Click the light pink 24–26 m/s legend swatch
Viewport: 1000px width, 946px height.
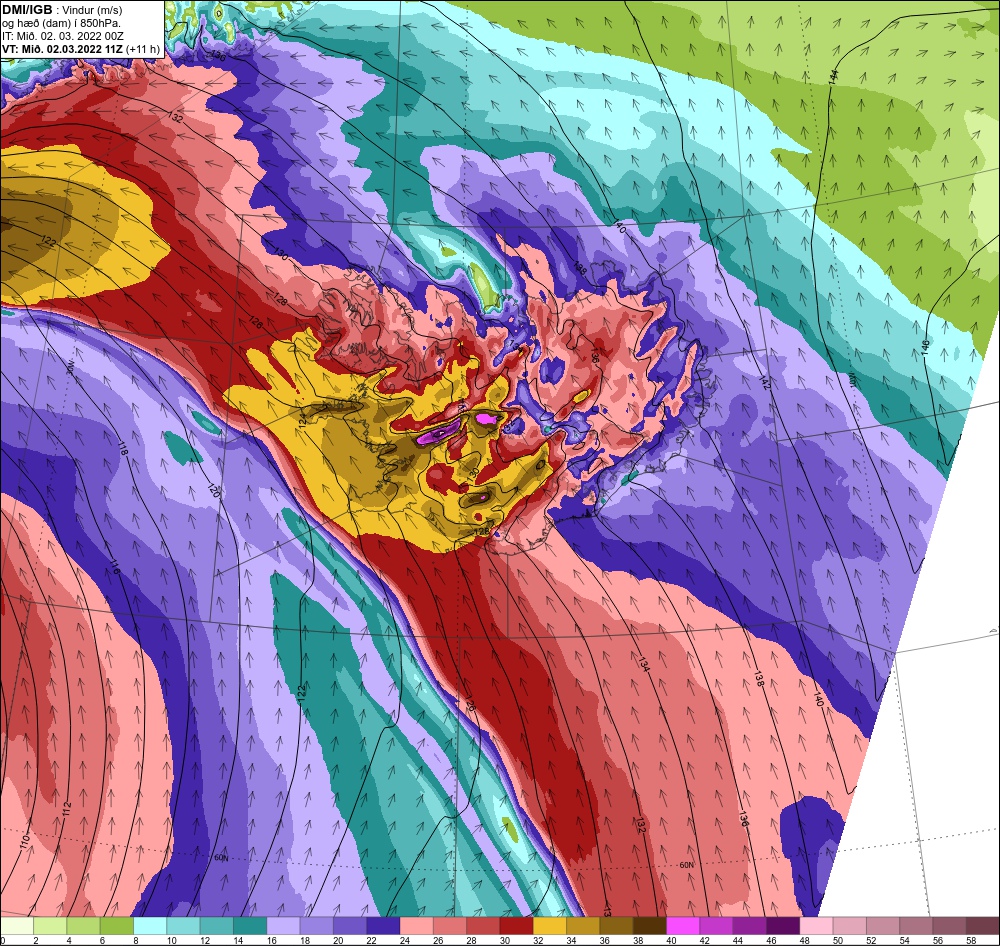[416, 926]
